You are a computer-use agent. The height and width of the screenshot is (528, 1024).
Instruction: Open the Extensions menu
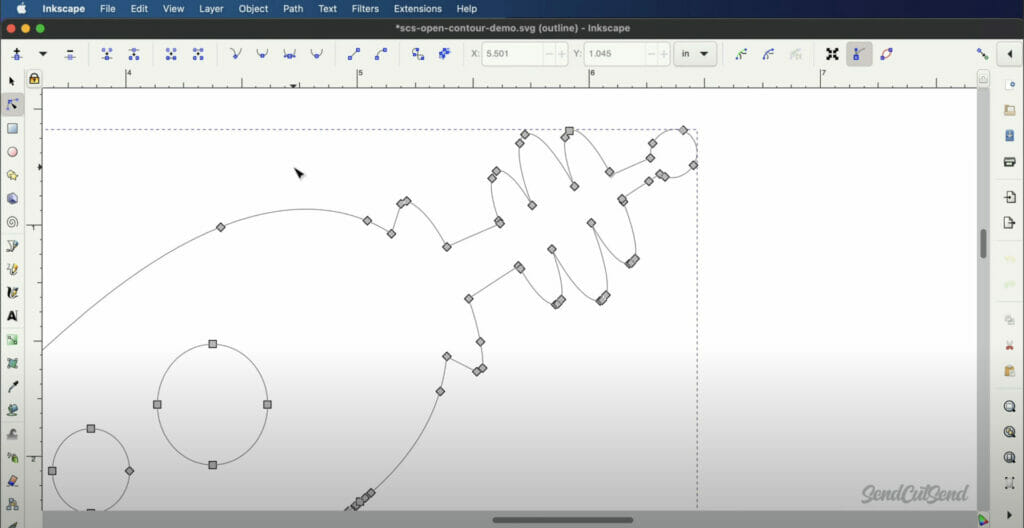[417, 9]
